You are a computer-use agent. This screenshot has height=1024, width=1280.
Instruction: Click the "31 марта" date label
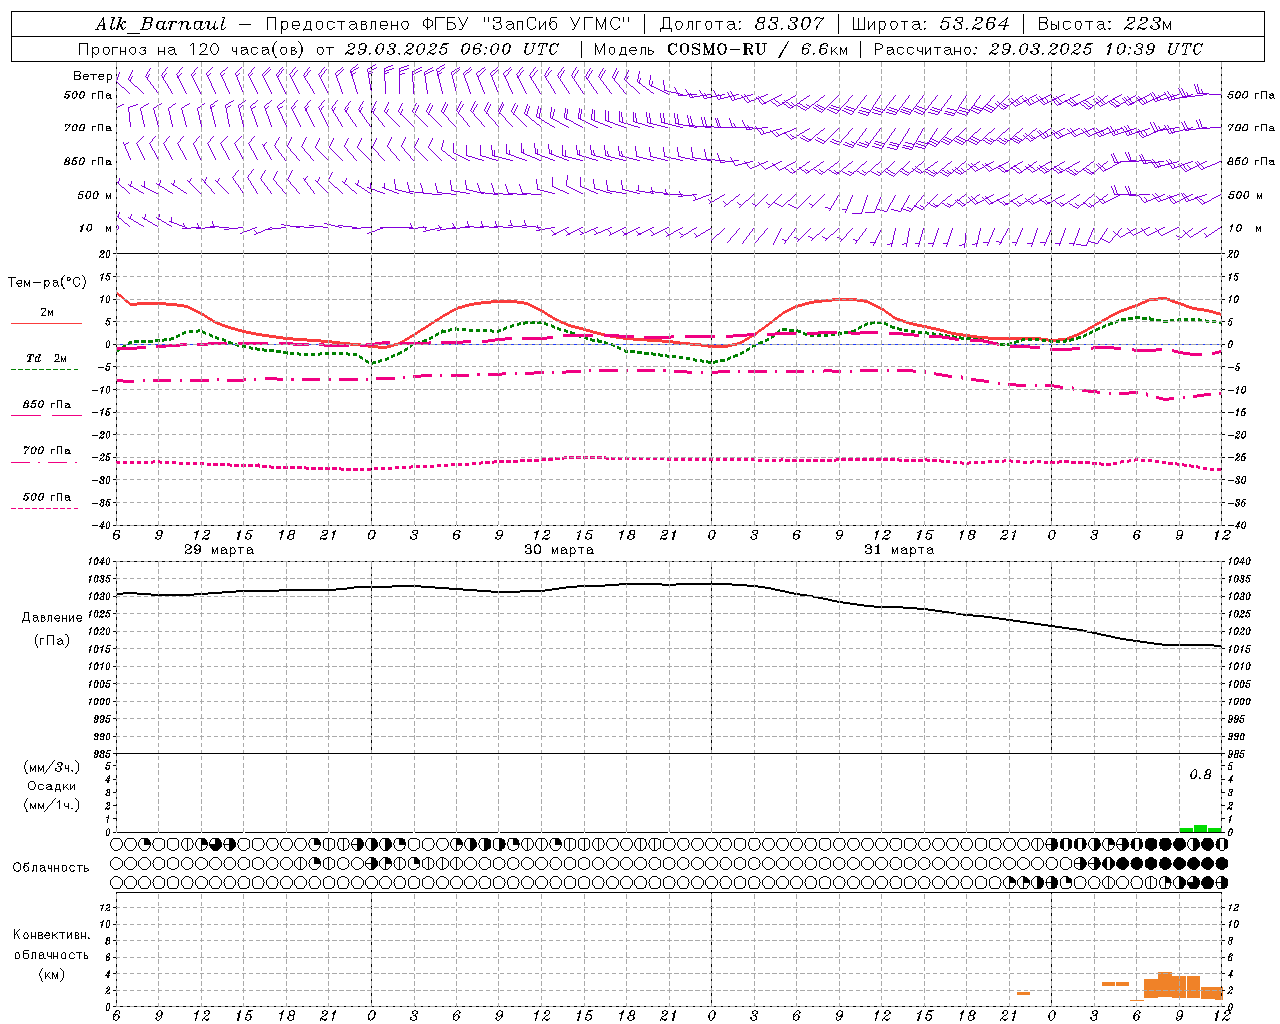point(899,550)
